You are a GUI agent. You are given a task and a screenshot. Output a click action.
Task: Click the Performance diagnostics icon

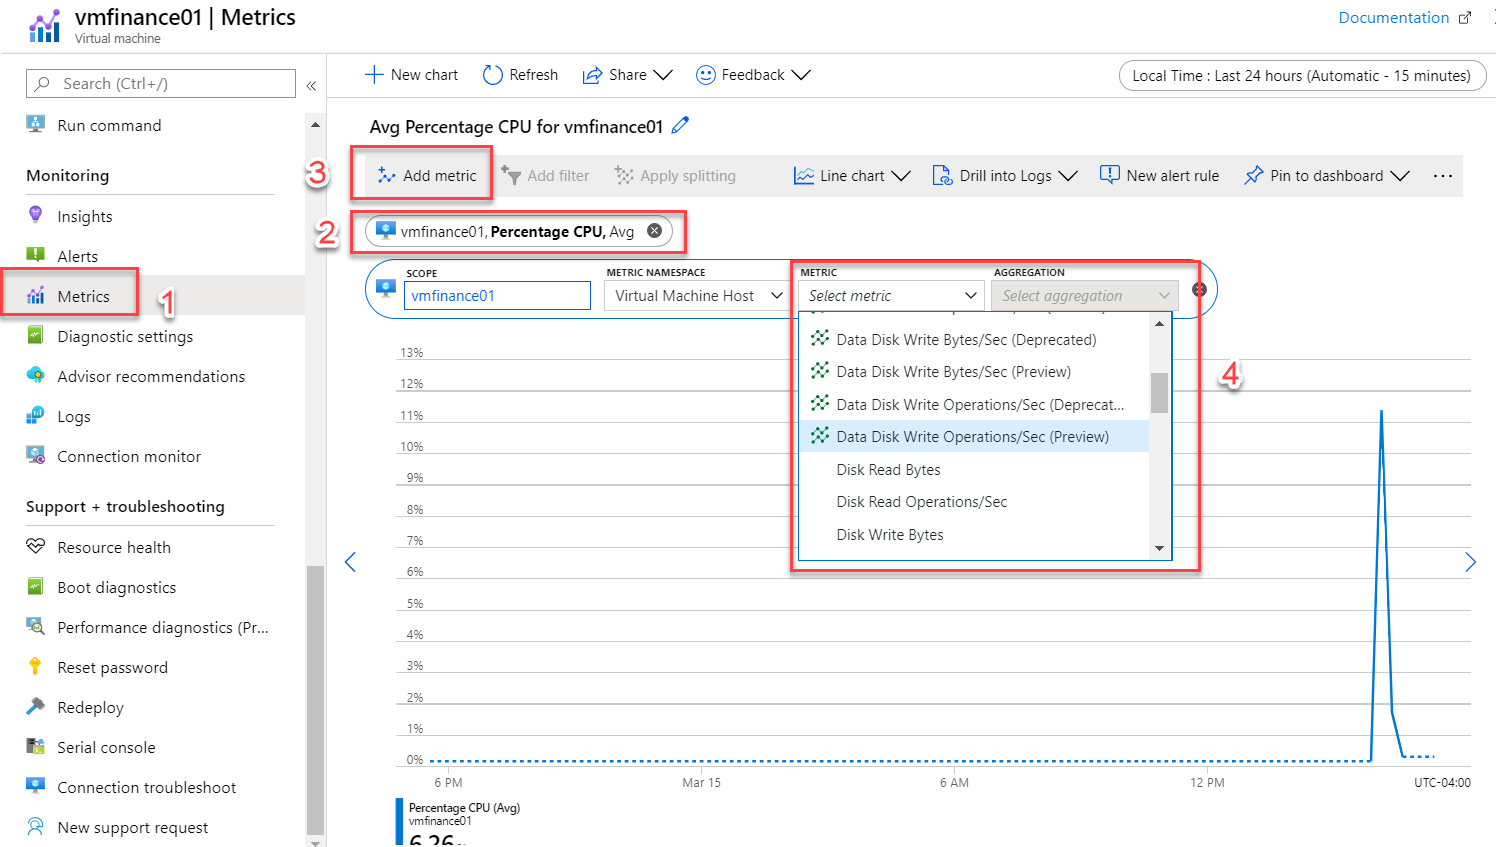click(36, 627)
